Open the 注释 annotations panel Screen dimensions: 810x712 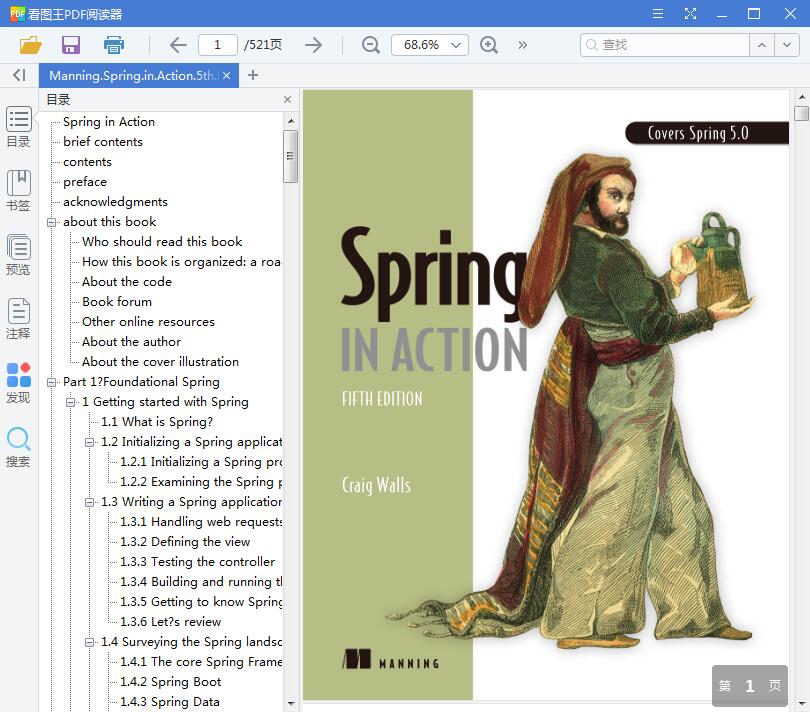pyautogui.click(x=19, y=319)
